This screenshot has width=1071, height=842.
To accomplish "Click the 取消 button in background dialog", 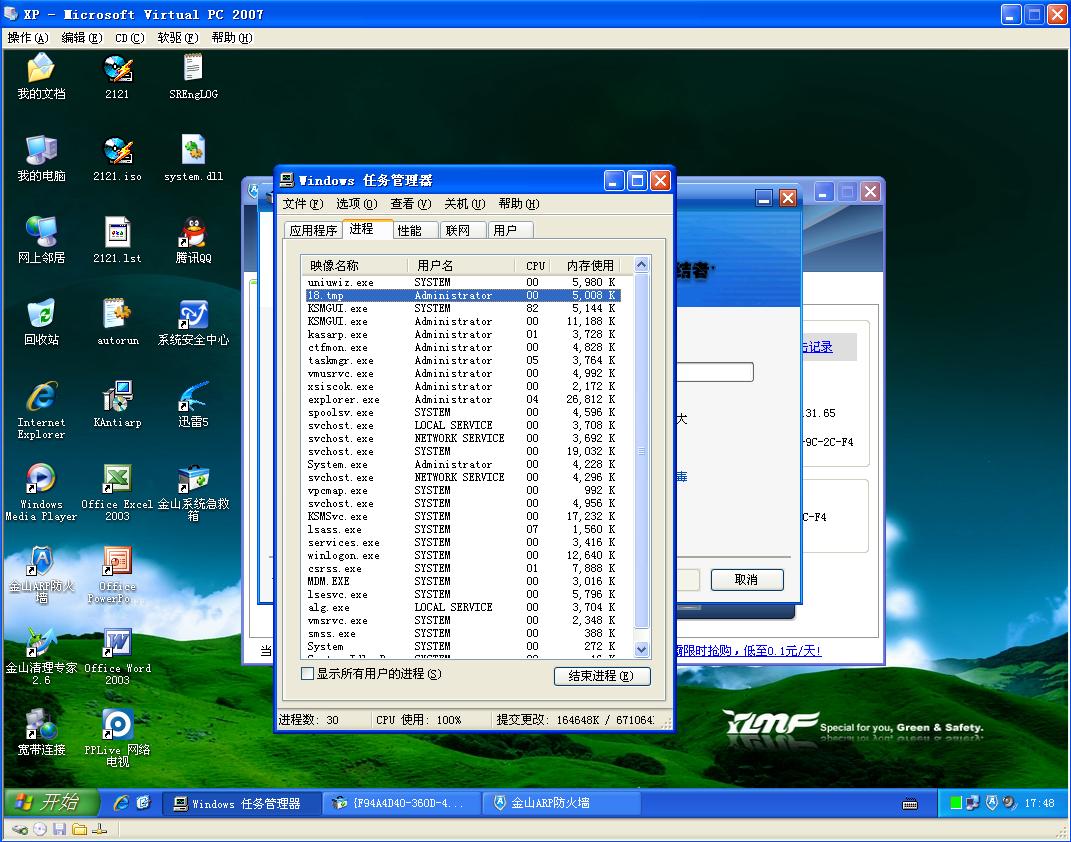I will pos(746,580).
